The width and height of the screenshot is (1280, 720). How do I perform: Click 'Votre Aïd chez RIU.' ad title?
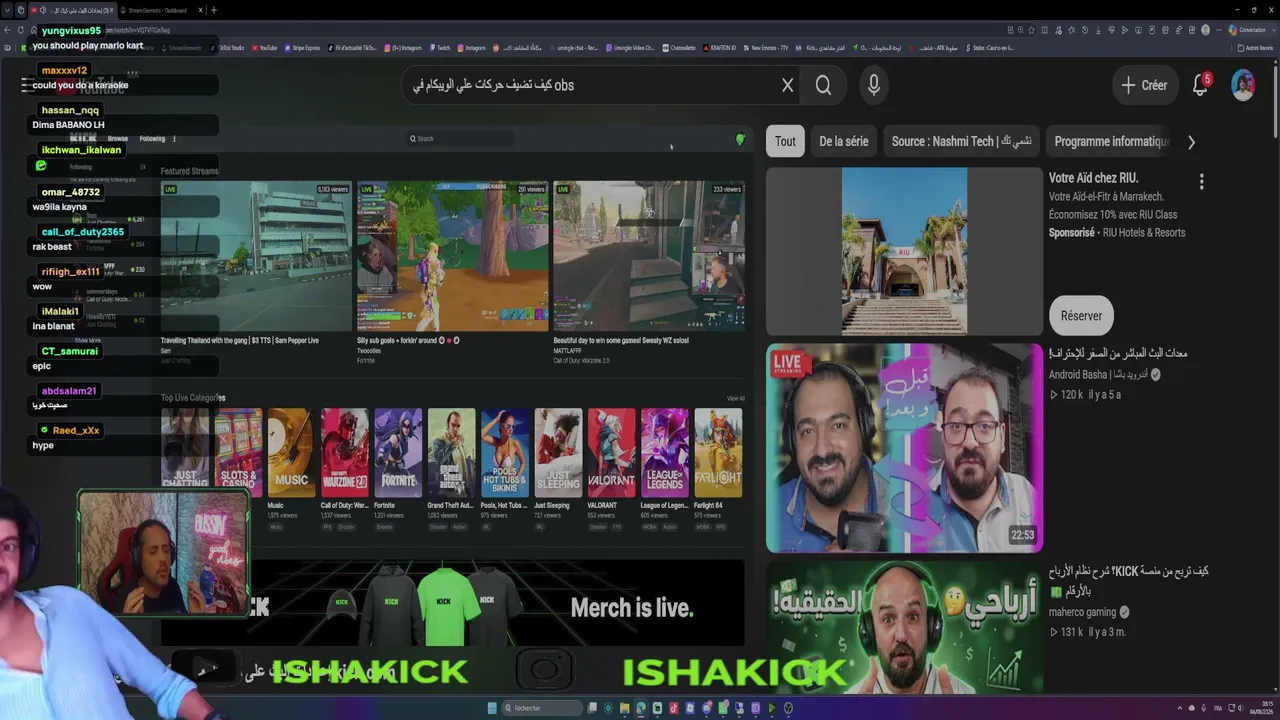click(1093, 178)
